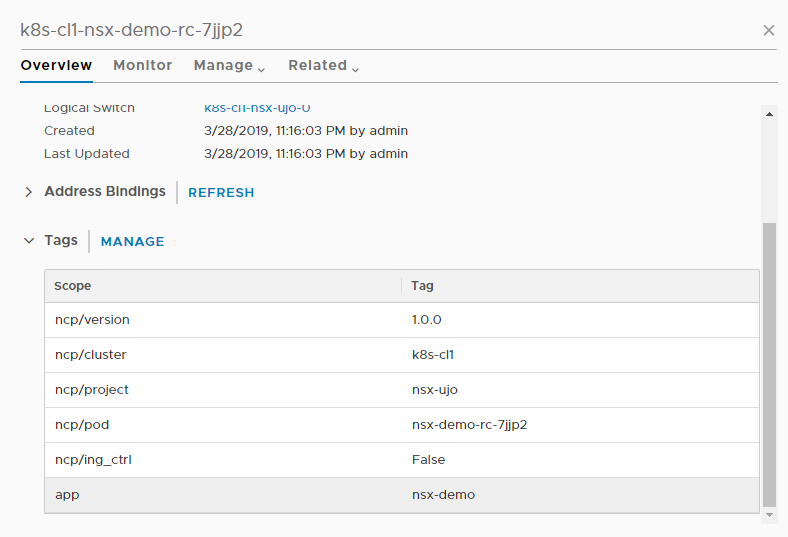Click REFRESH next to Address Bindings

[x=221, y=193]
